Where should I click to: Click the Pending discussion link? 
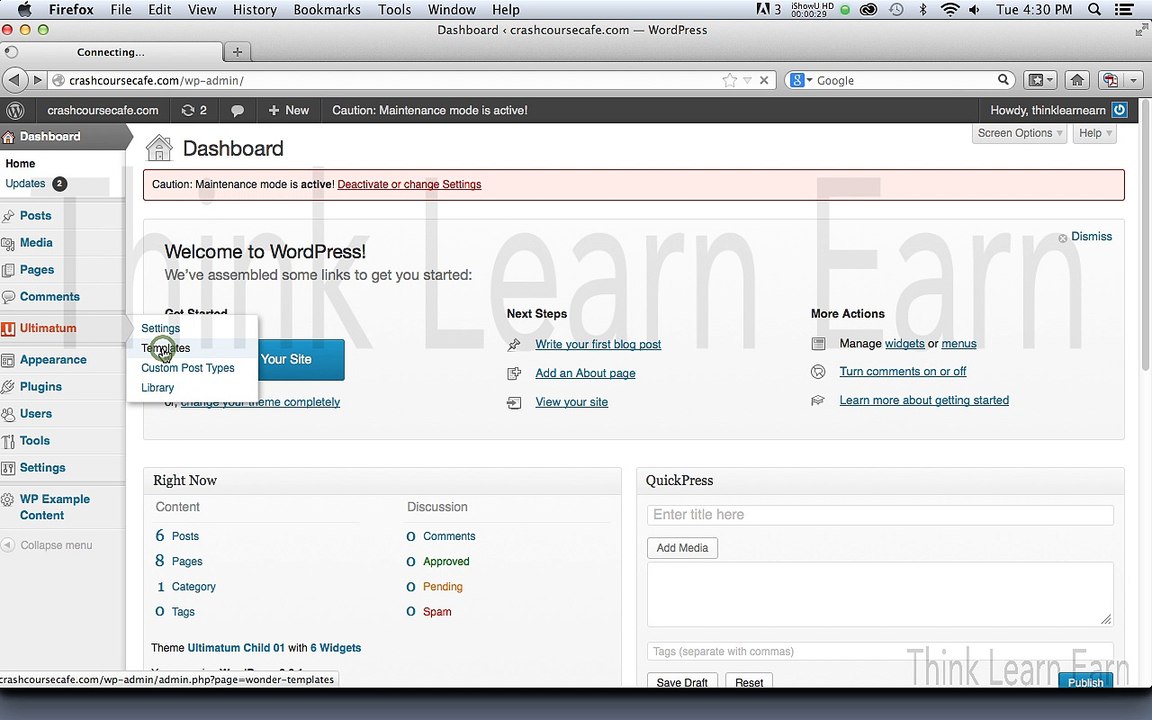(442, 587)
